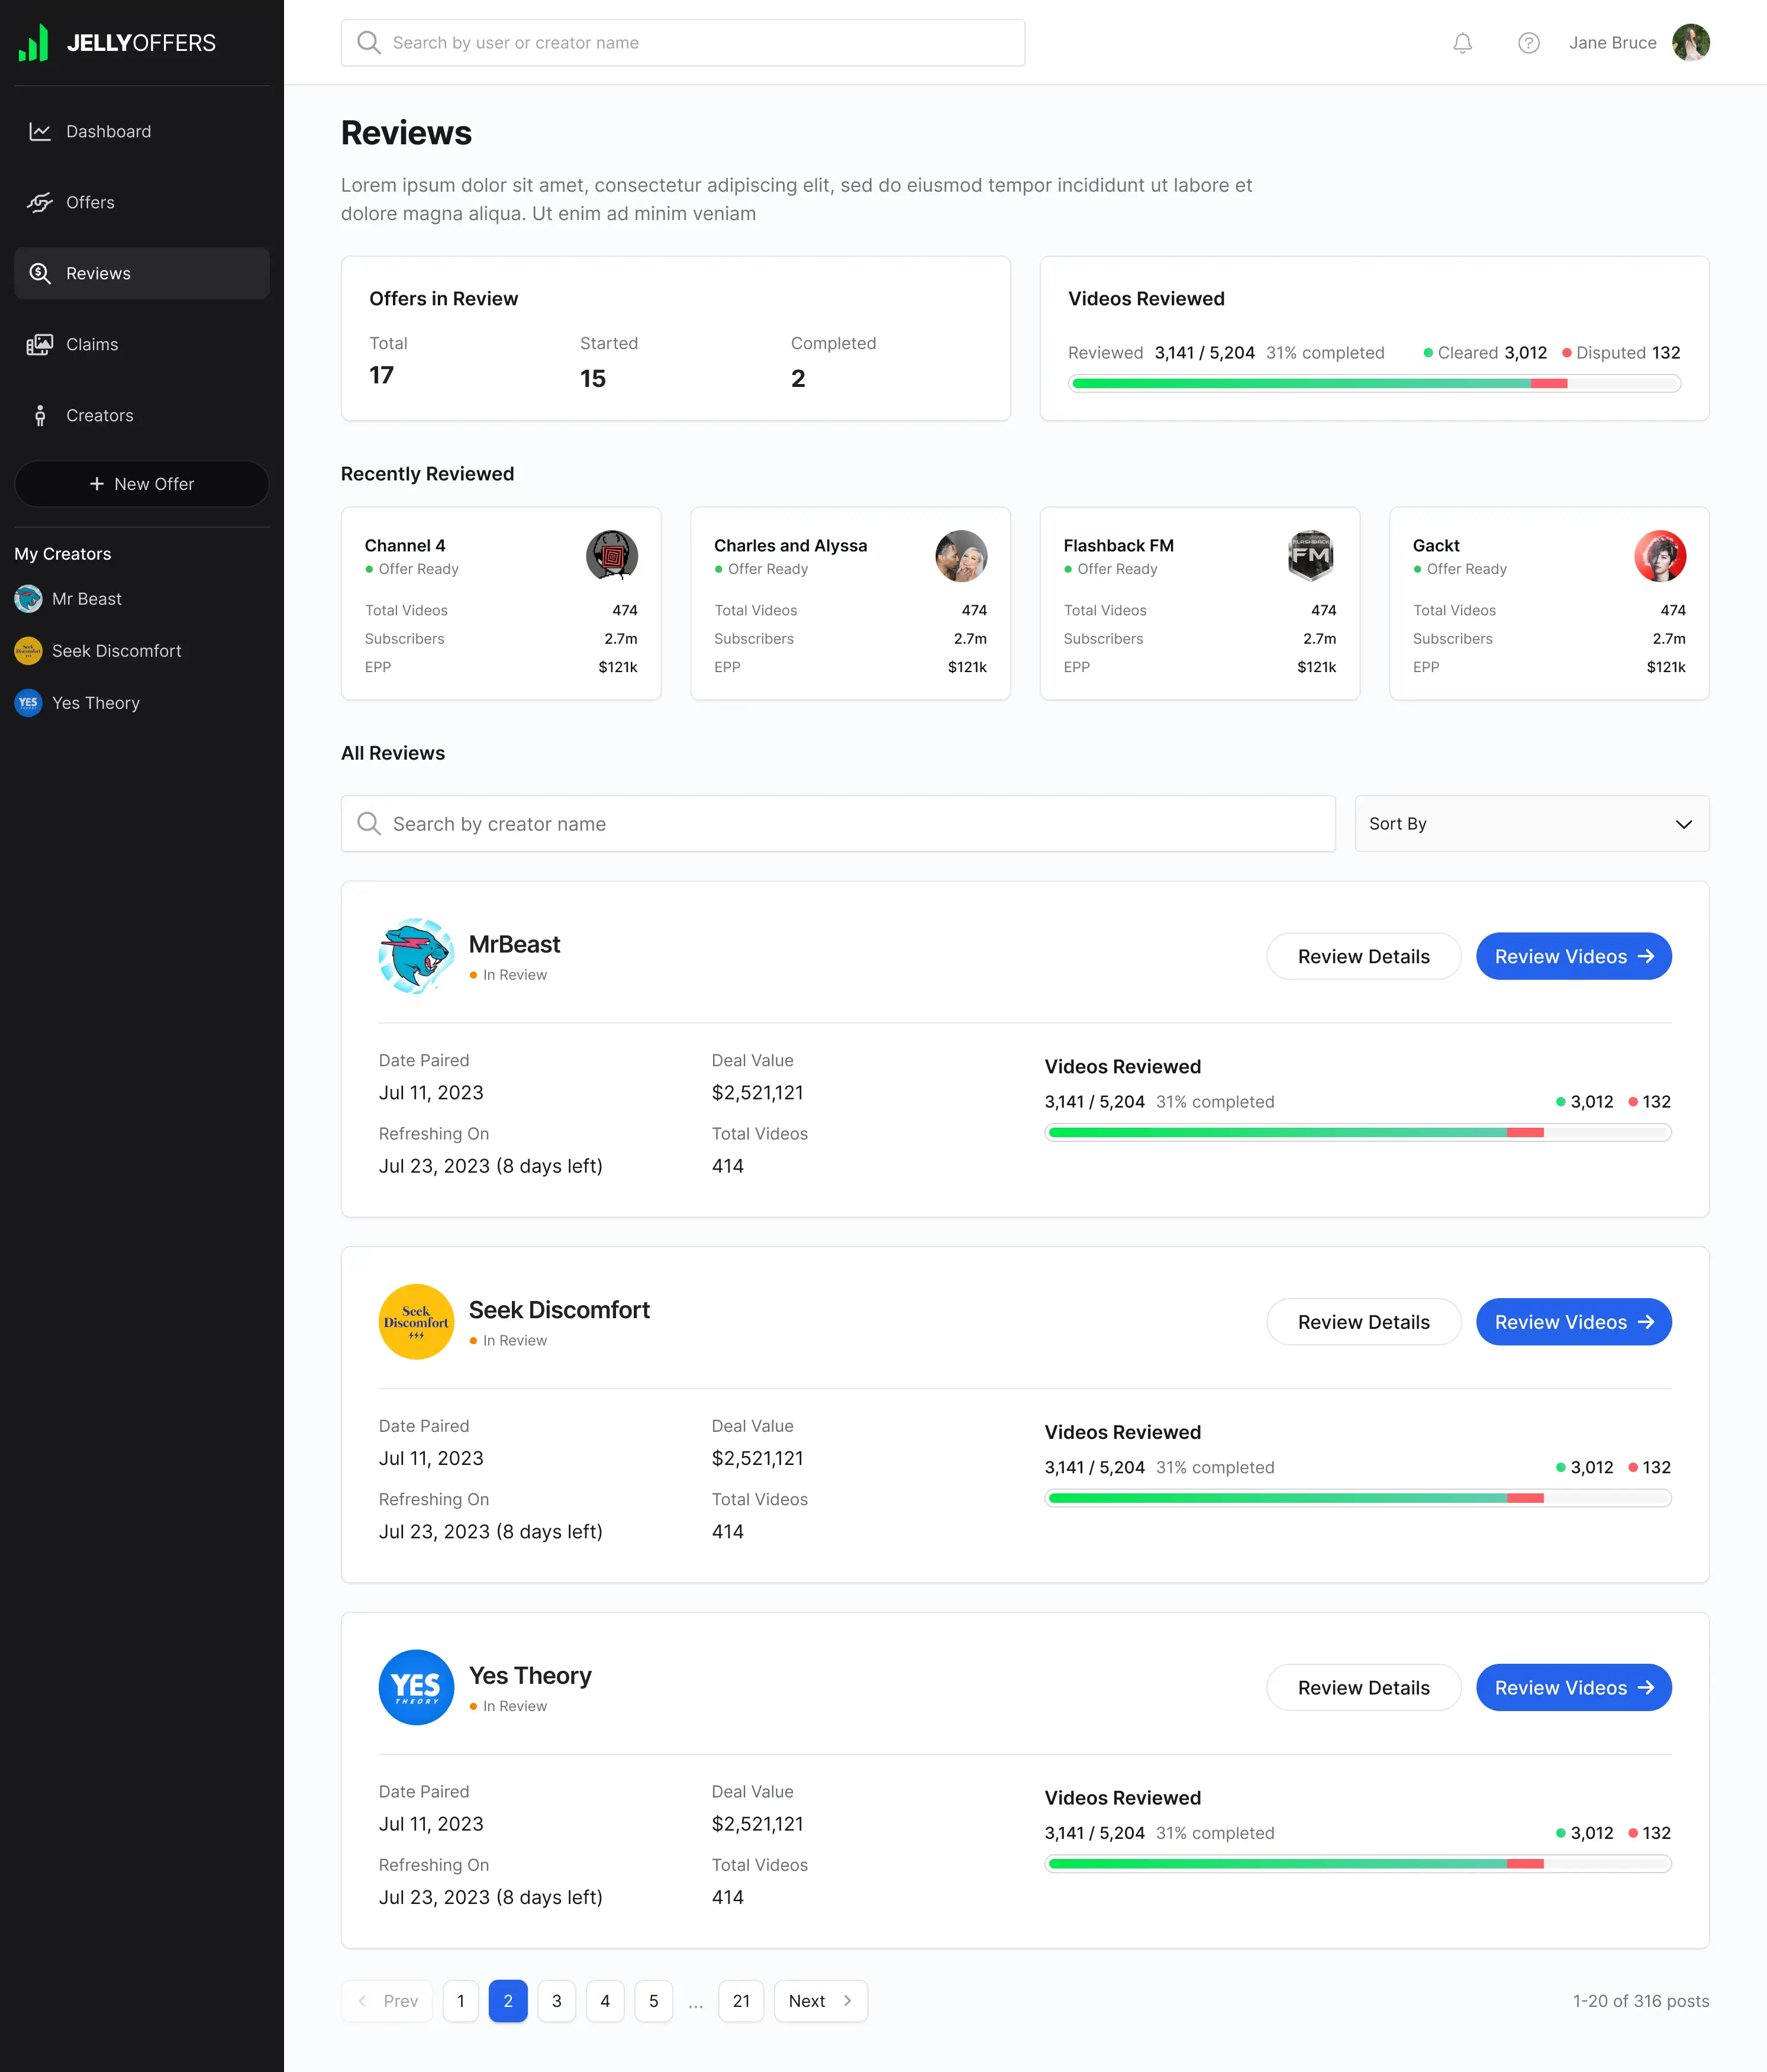
Task: Click the Disputed 132 legend label
Action: (1621, 353)
